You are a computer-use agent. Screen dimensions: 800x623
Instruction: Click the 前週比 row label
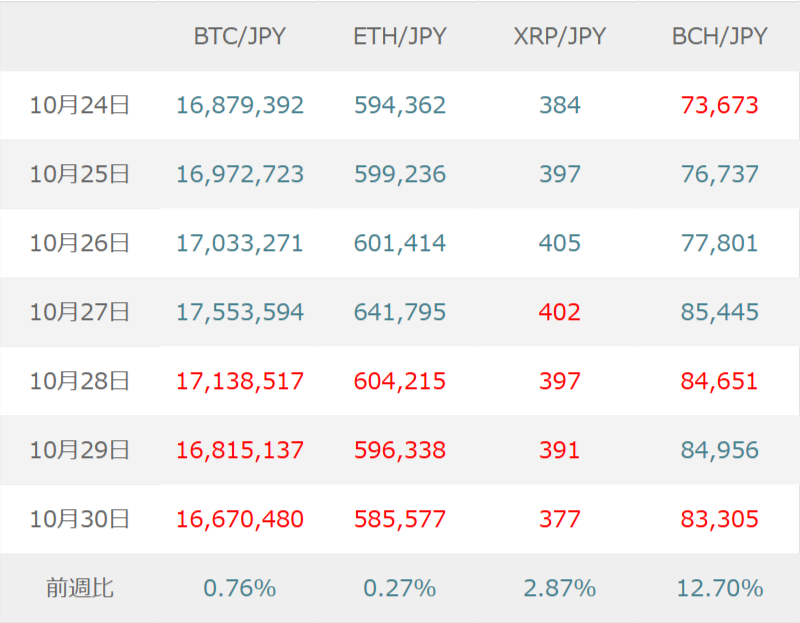click(80, 588)
